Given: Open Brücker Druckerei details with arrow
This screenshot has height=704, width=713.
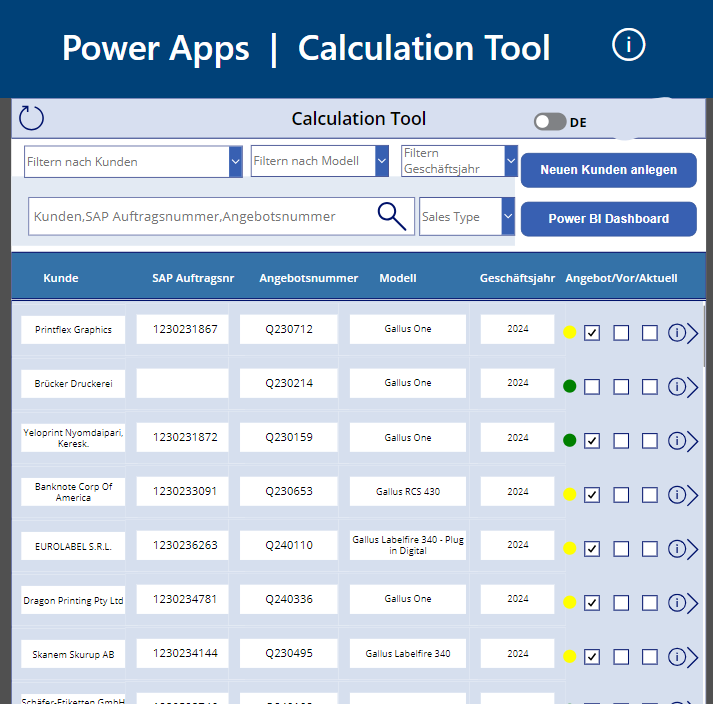Looking at the screenshot, I should tap(693, 387).
